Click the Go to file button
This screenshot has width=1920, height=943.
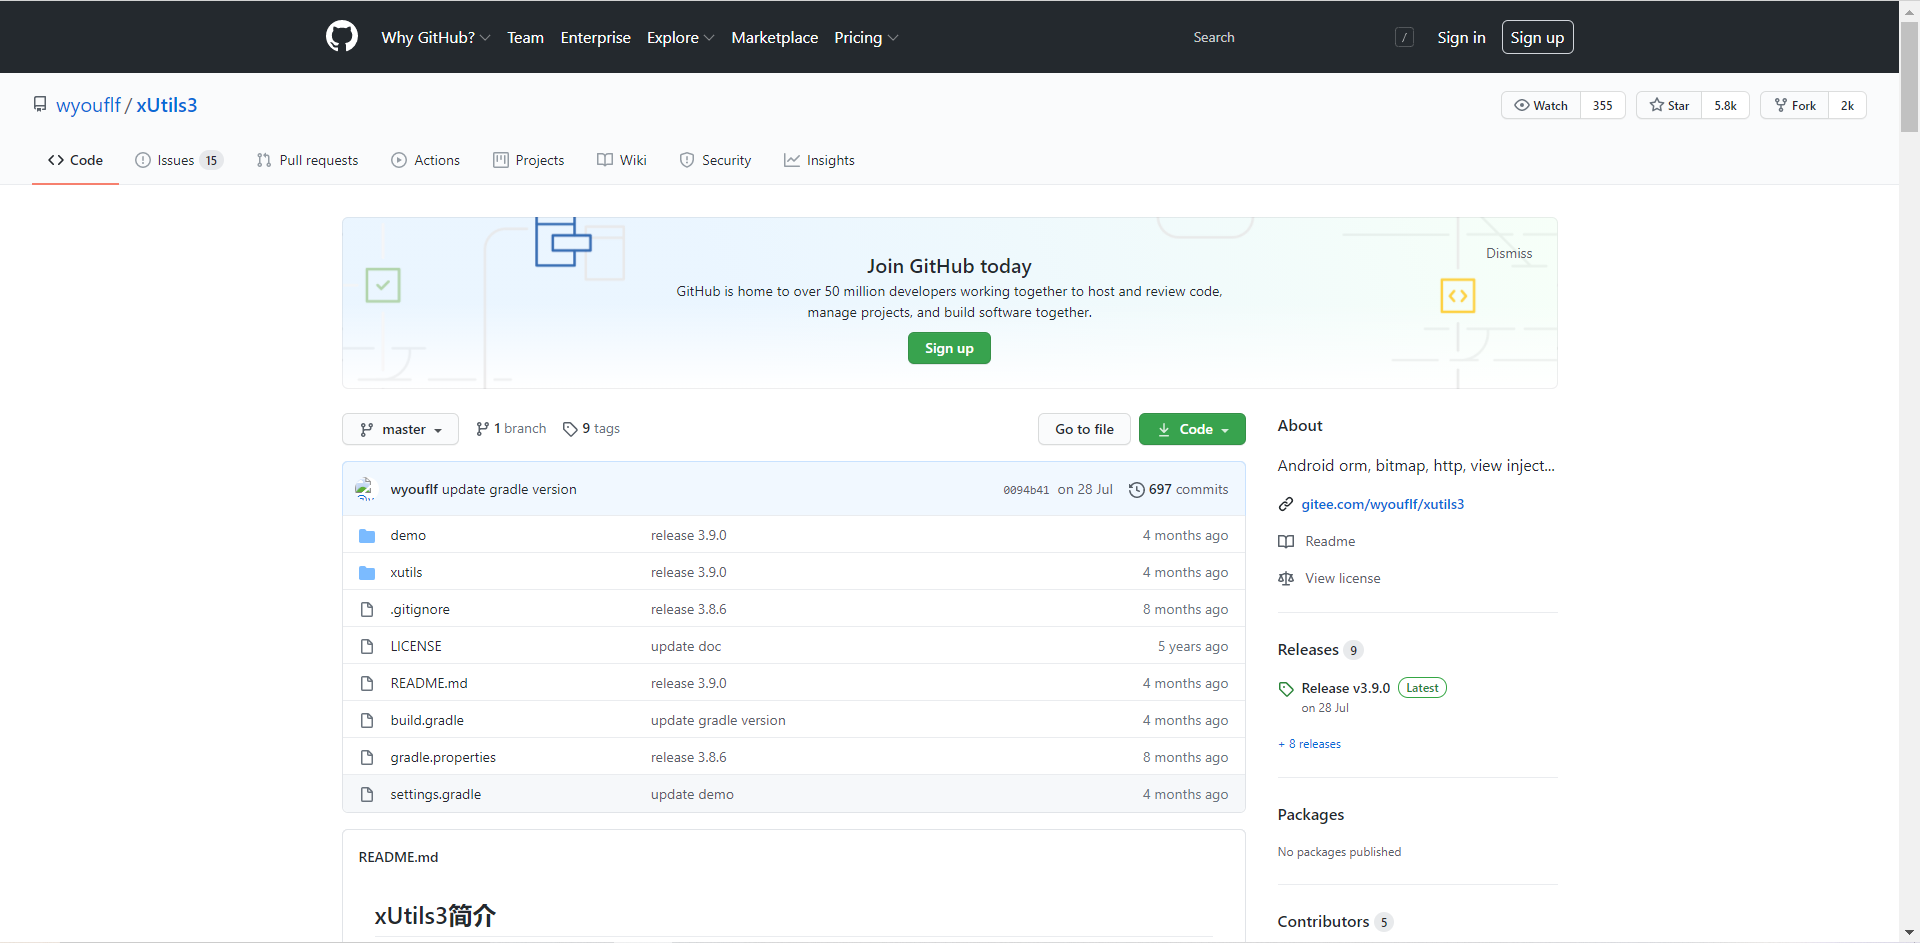click(x=1084, y=429)
